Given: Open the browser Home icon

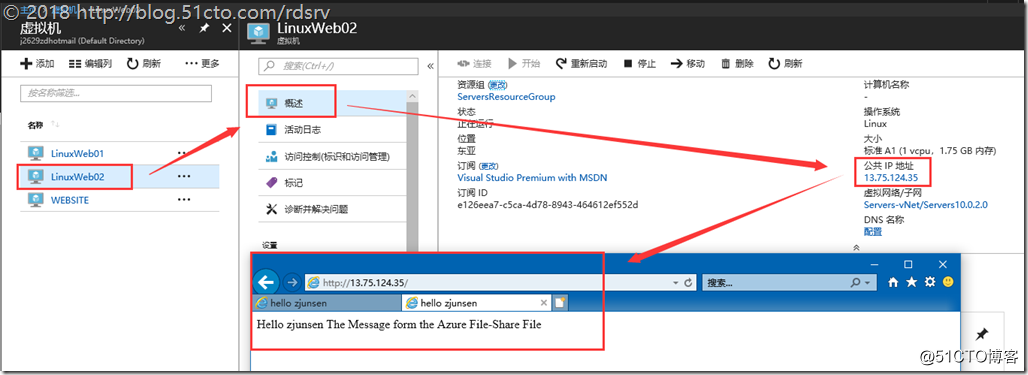Looking at the screenshot, I should [x=892, y=283].
